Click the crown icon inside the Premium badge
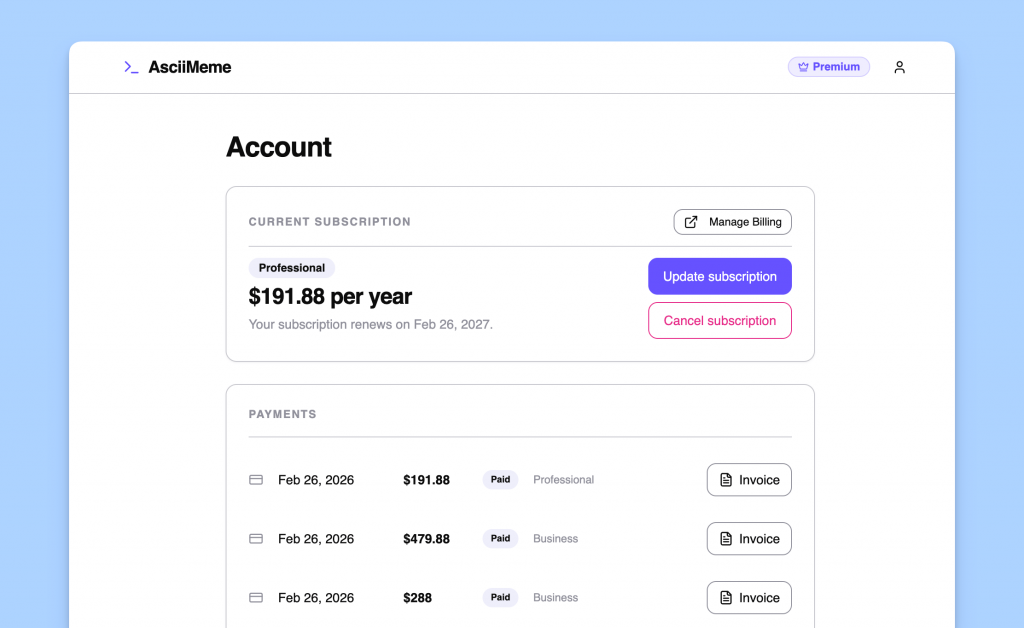This screenshot has height=628, width=1024. point(803,66)
